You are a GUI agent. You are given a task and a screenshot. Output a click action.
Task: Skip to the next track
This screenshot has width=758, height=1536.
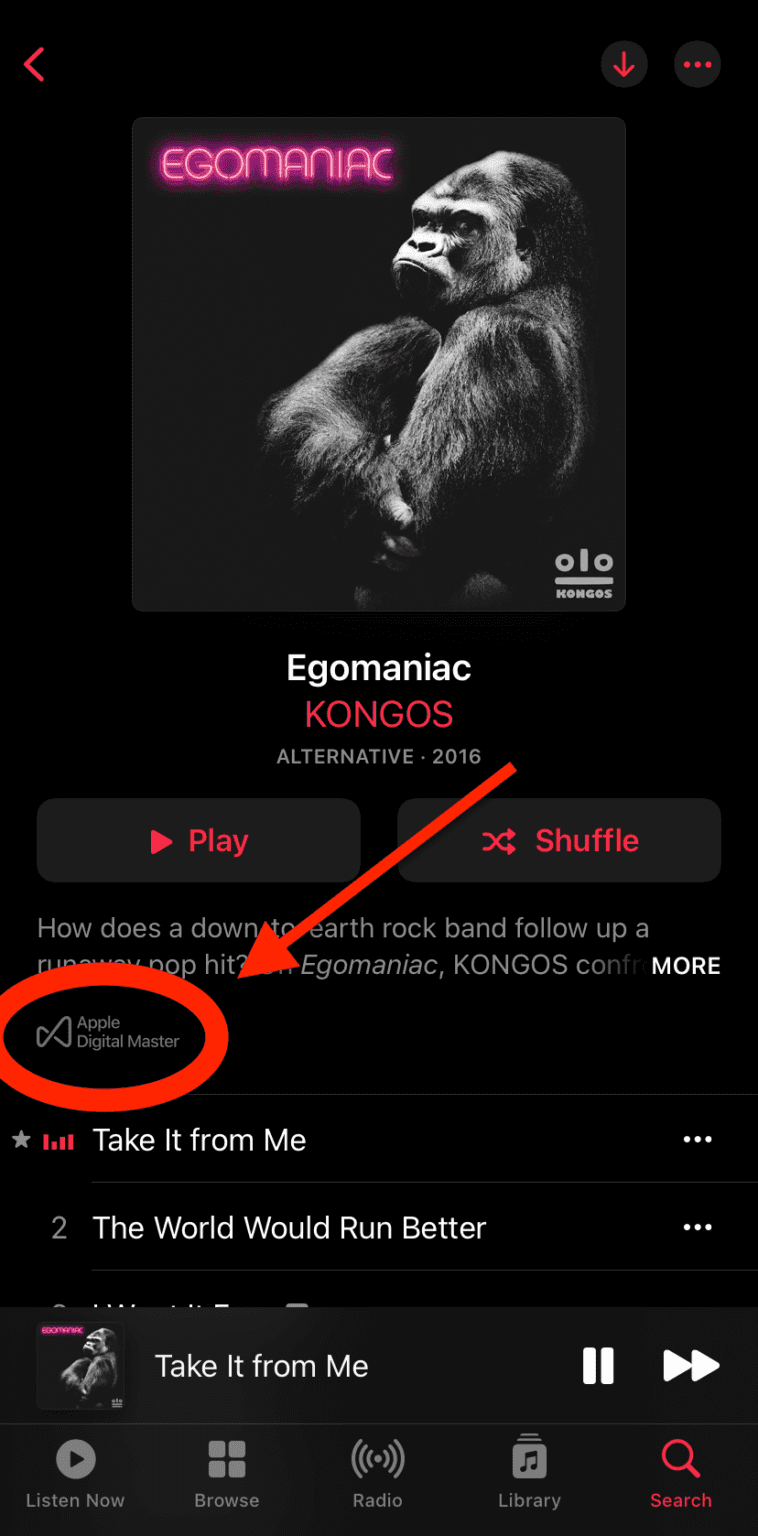(x=691, y=1366)
